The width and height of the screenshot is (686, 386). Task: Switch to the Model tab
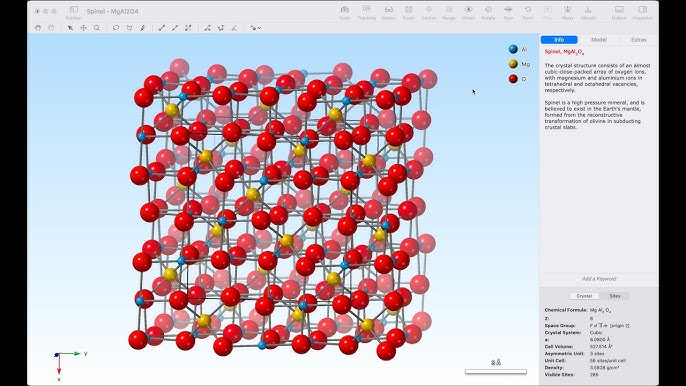(x=598, y=40)
